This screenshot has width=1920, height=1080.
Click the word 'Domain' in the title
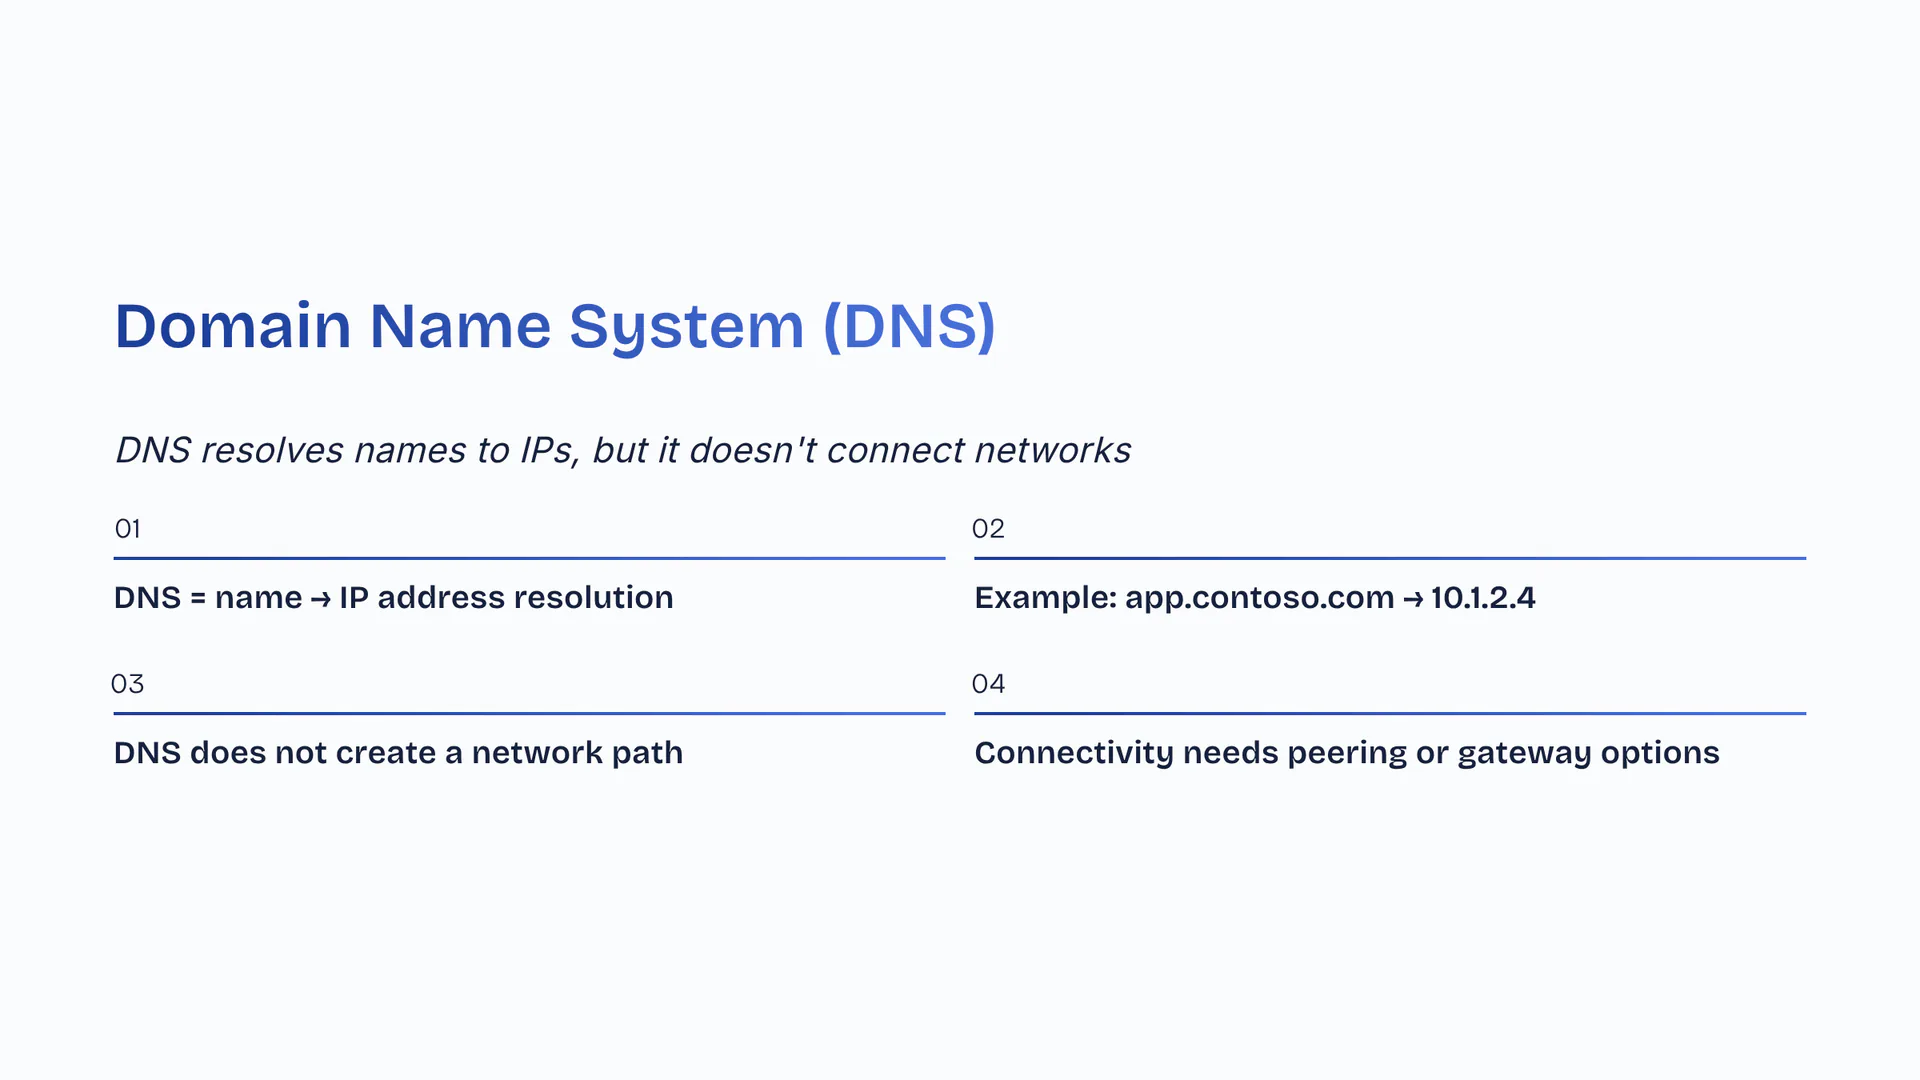[232, 327]
